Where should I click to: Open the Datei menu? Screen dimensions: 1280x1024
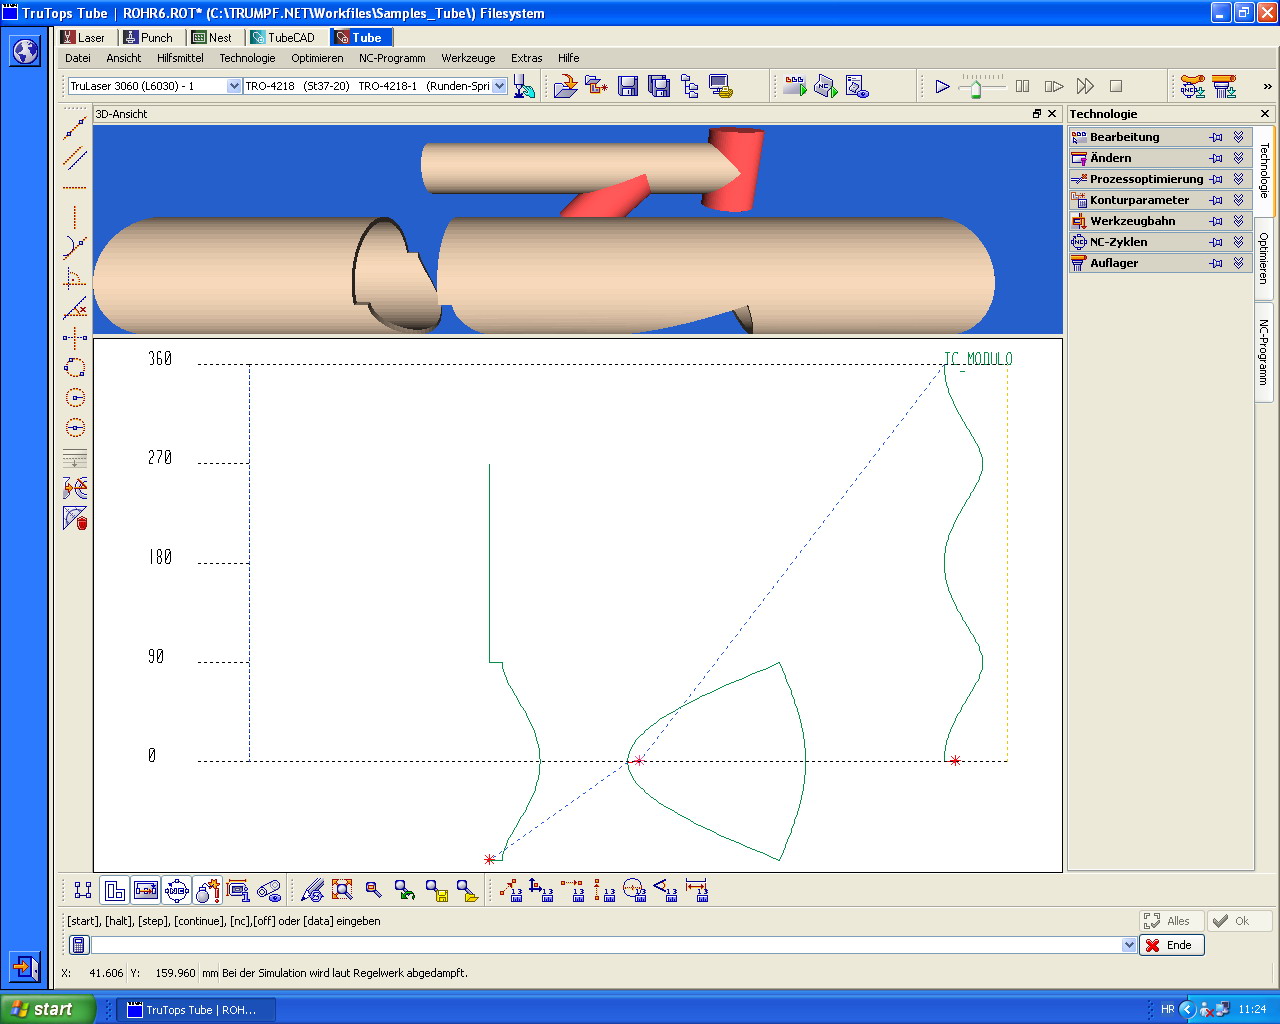click(78, 58)
